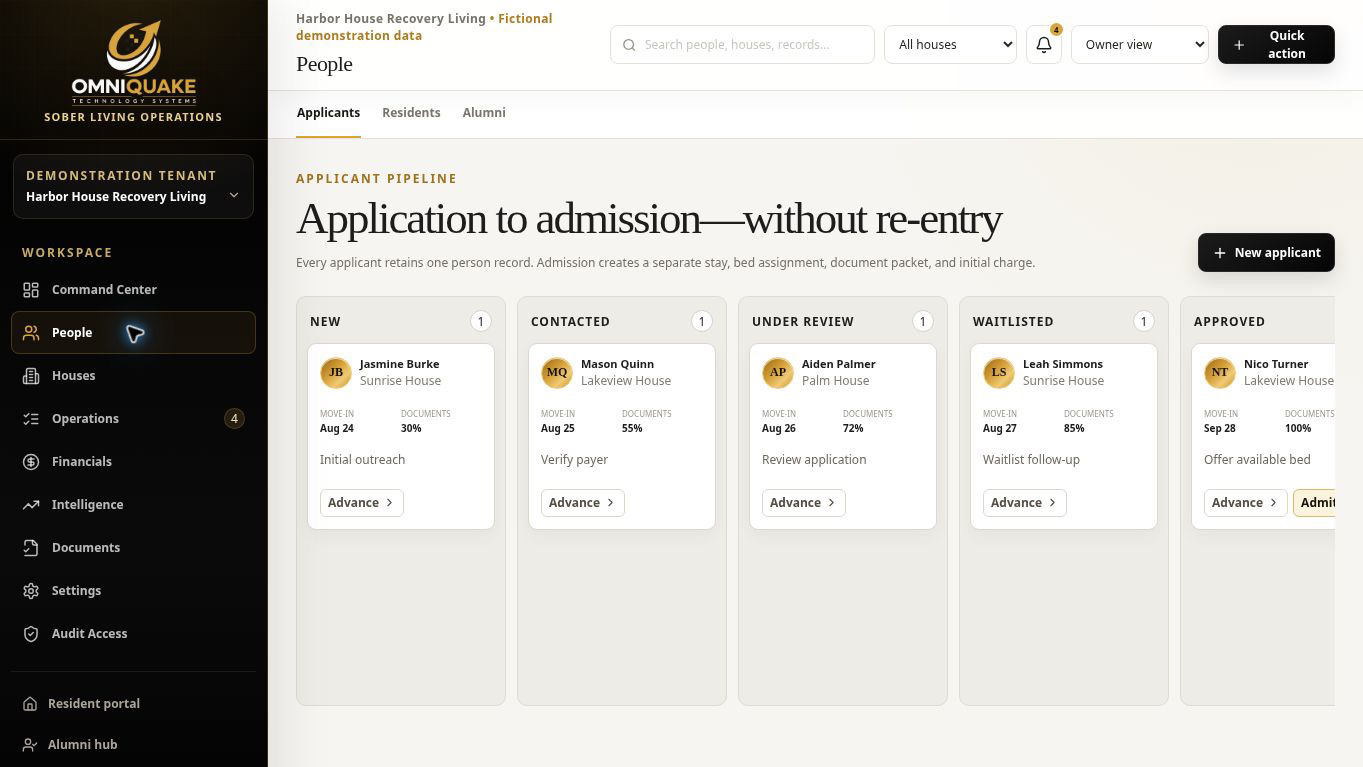Select People in the sidebar

133,332
